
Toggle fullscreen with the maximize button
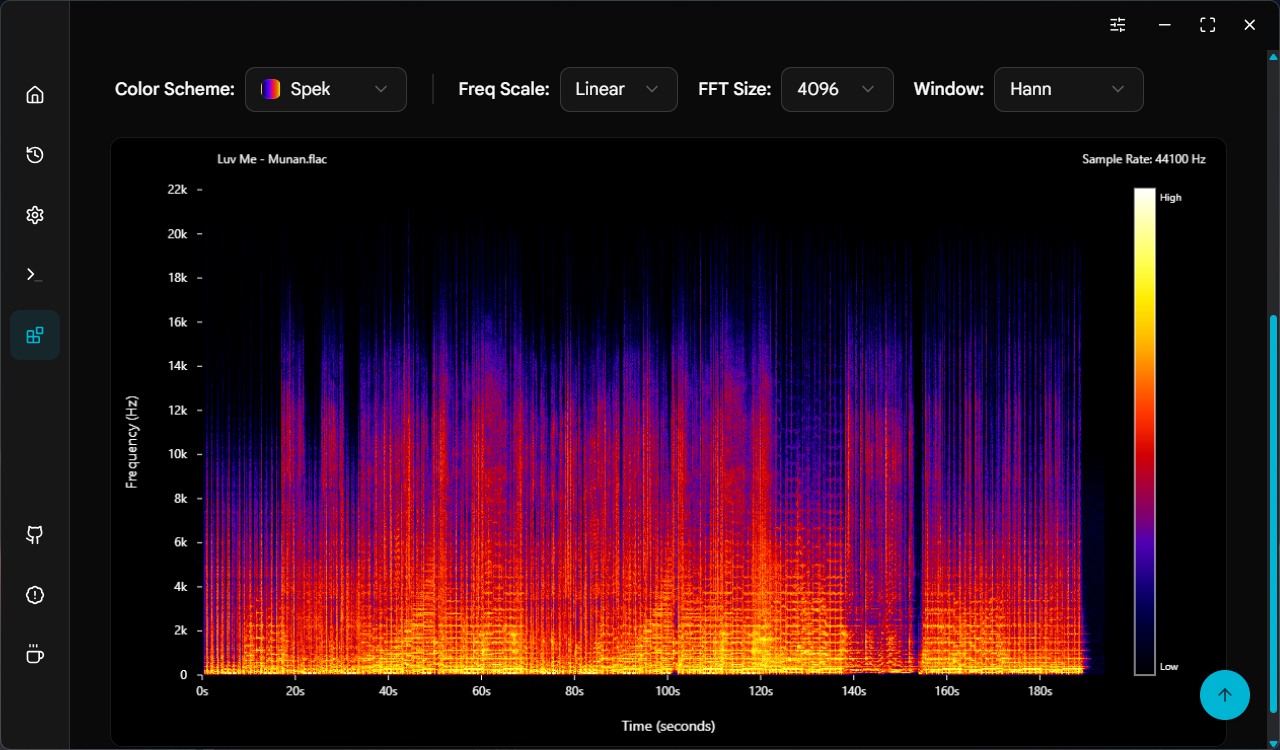pyautogui.click(x=1207, y=25)
